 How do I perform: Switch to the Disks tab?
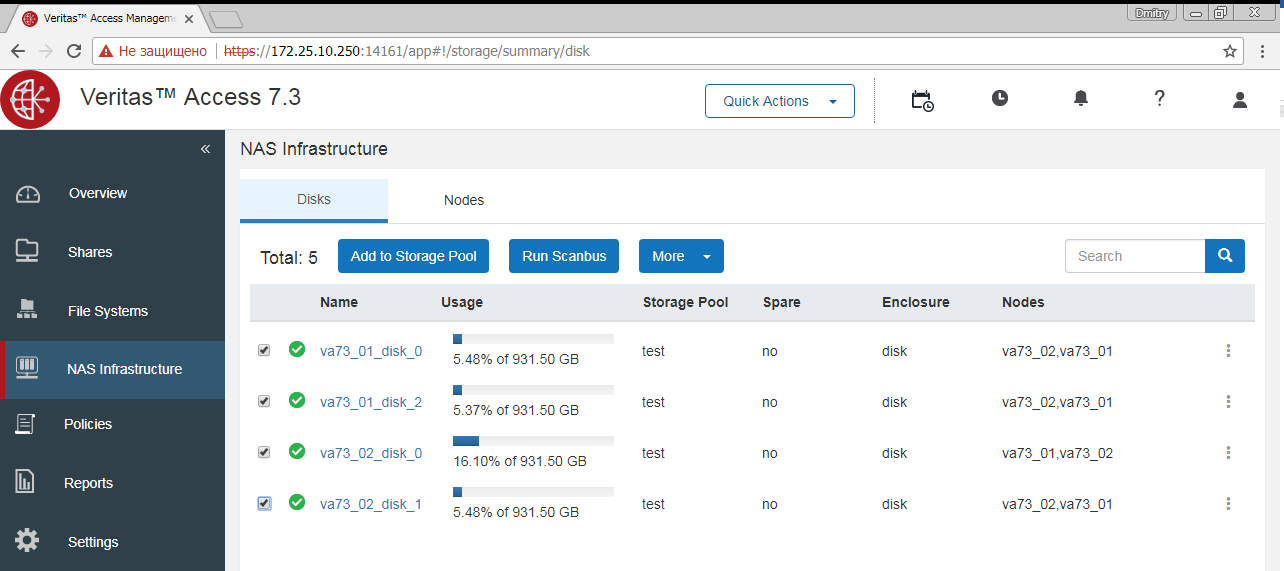(x=314, y=200)
